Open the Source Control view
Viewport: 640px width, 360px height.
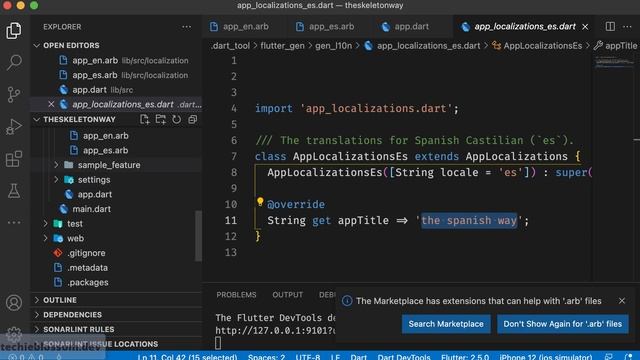[x=14, y=94]
